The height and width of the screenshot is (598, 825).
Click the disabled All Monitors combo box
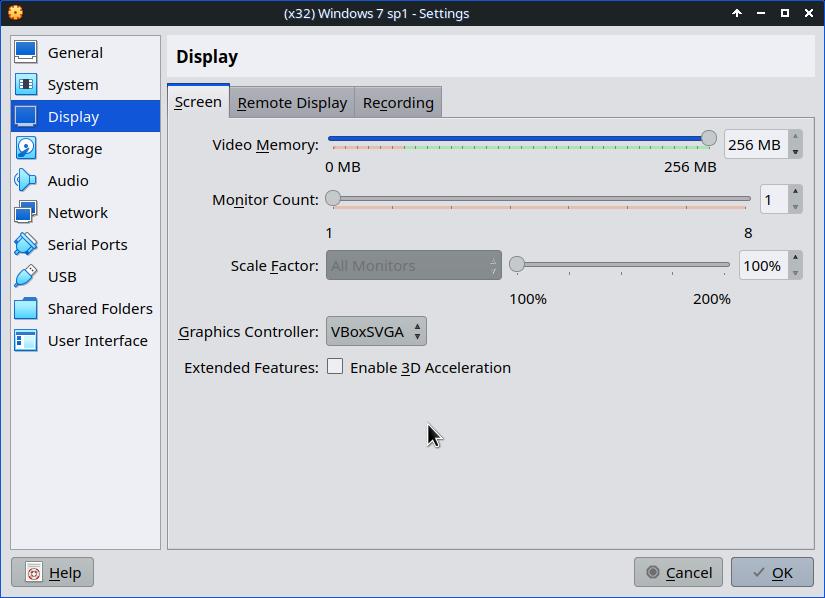(414, 265)
